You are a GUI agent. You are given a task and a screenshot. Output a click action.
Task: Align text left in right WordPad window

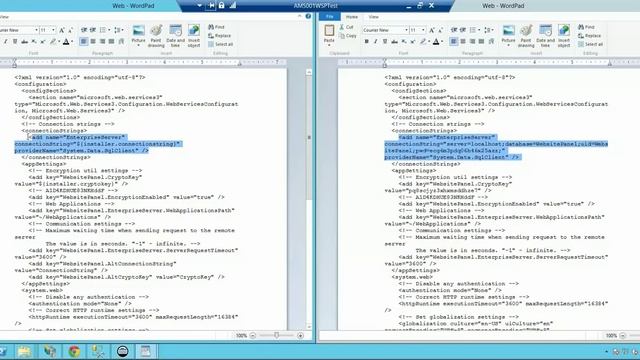coord(453,41)
